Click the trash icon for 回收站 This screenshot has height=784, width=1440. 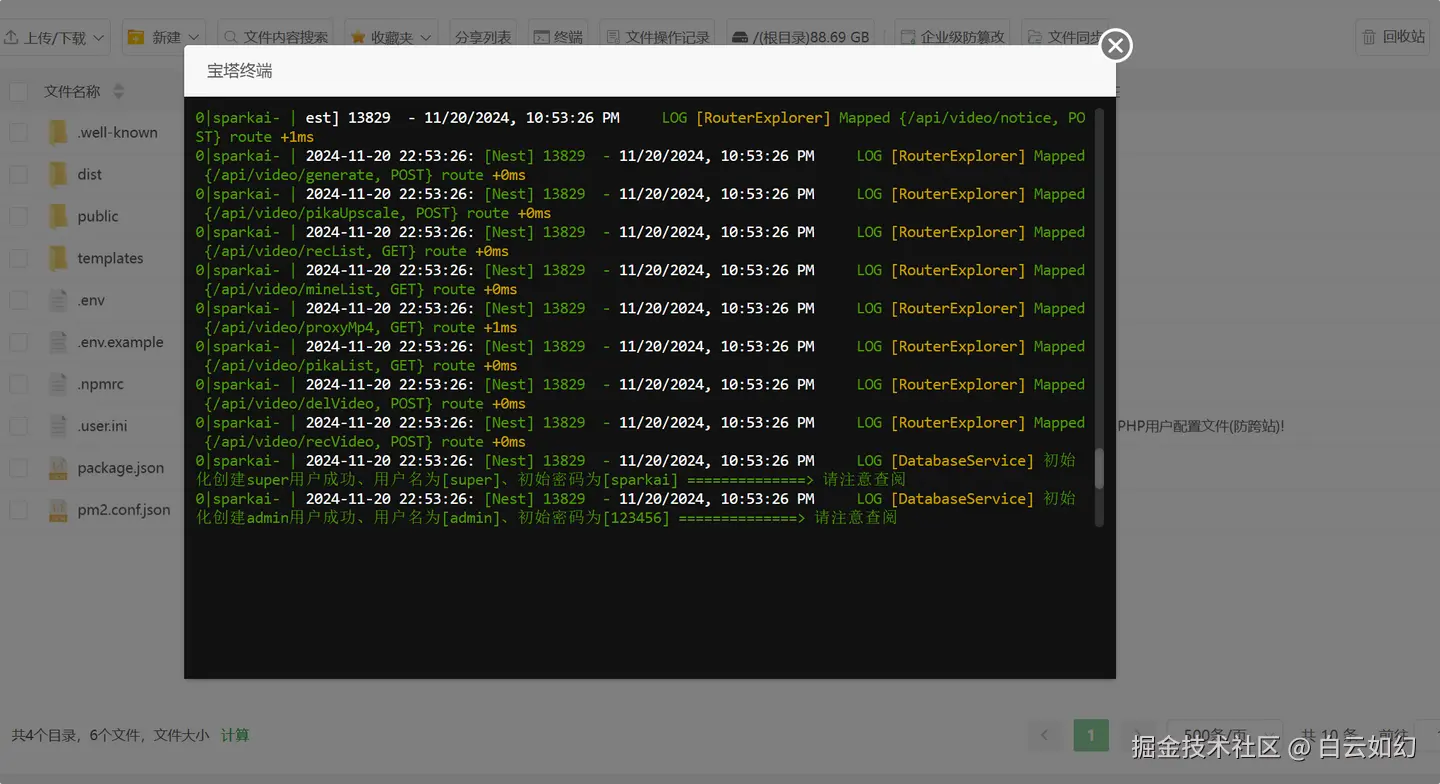tap(1369, 36)
